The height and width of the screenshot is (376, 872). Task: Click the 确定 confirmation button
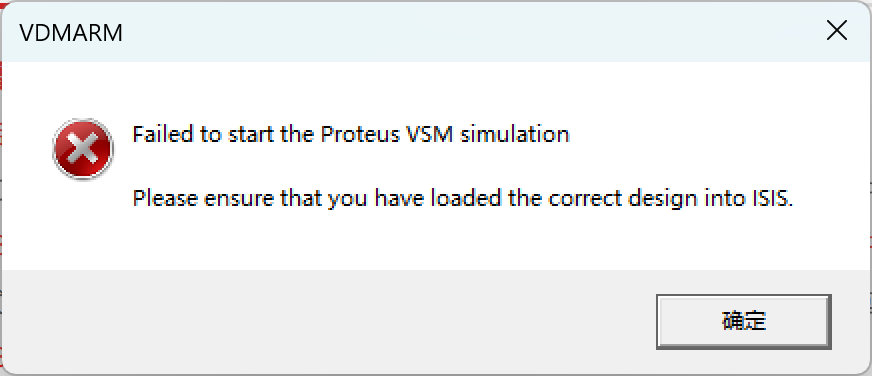pos(744,321)
